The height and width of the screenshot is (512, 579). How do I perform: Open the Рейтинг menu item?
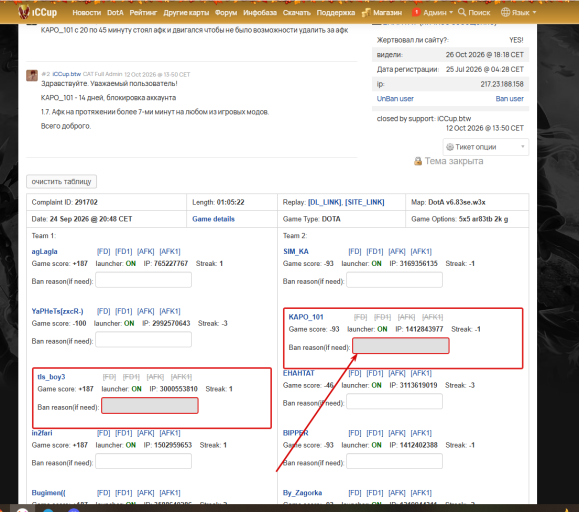click(143, 13)
